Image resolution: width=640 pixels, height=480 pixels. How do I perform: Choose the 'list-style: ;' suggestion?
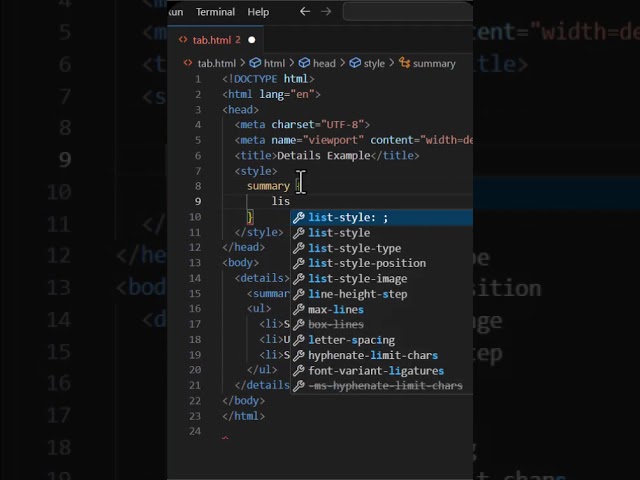[382, 217]
